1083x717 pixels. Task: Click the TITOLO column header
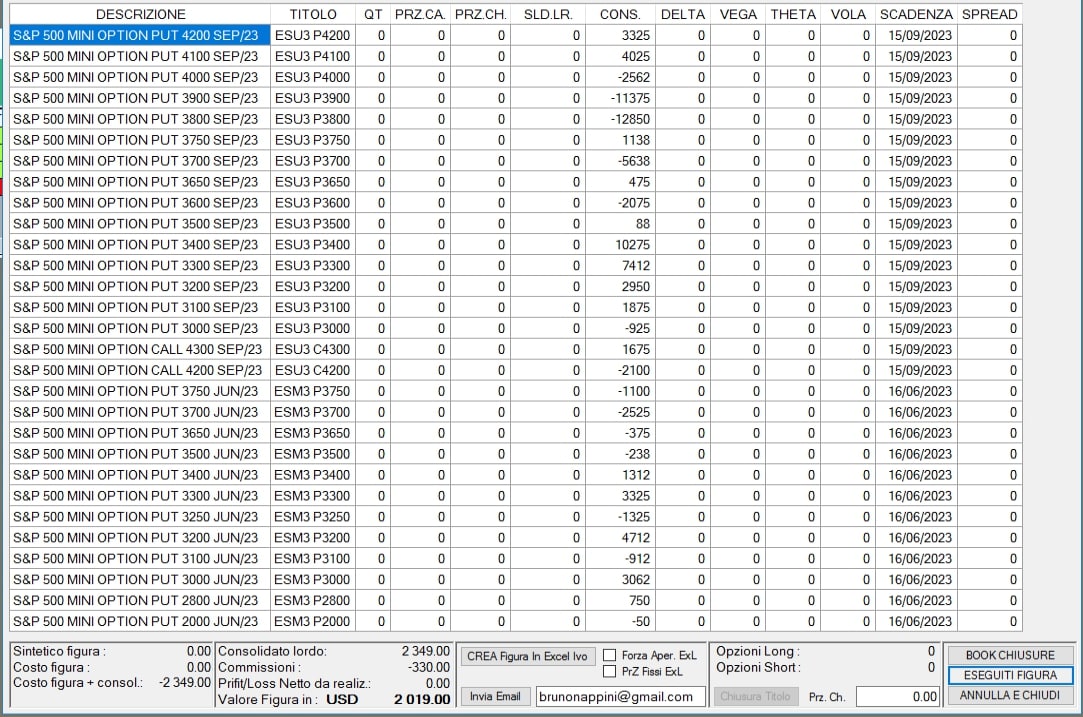coord(313,15)
